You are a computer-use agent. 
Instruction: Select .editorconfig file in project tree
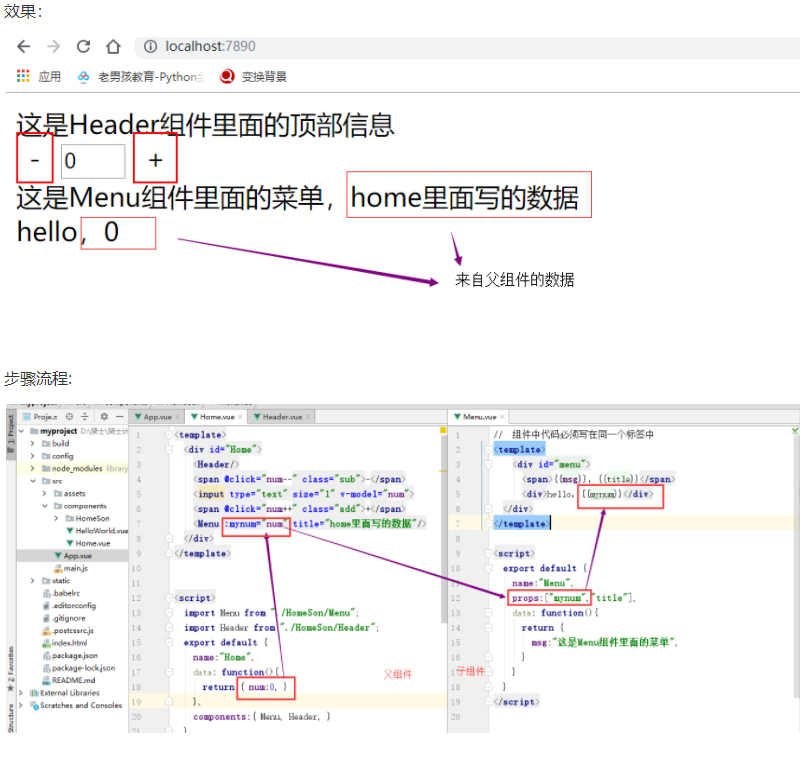coord(69,606)
